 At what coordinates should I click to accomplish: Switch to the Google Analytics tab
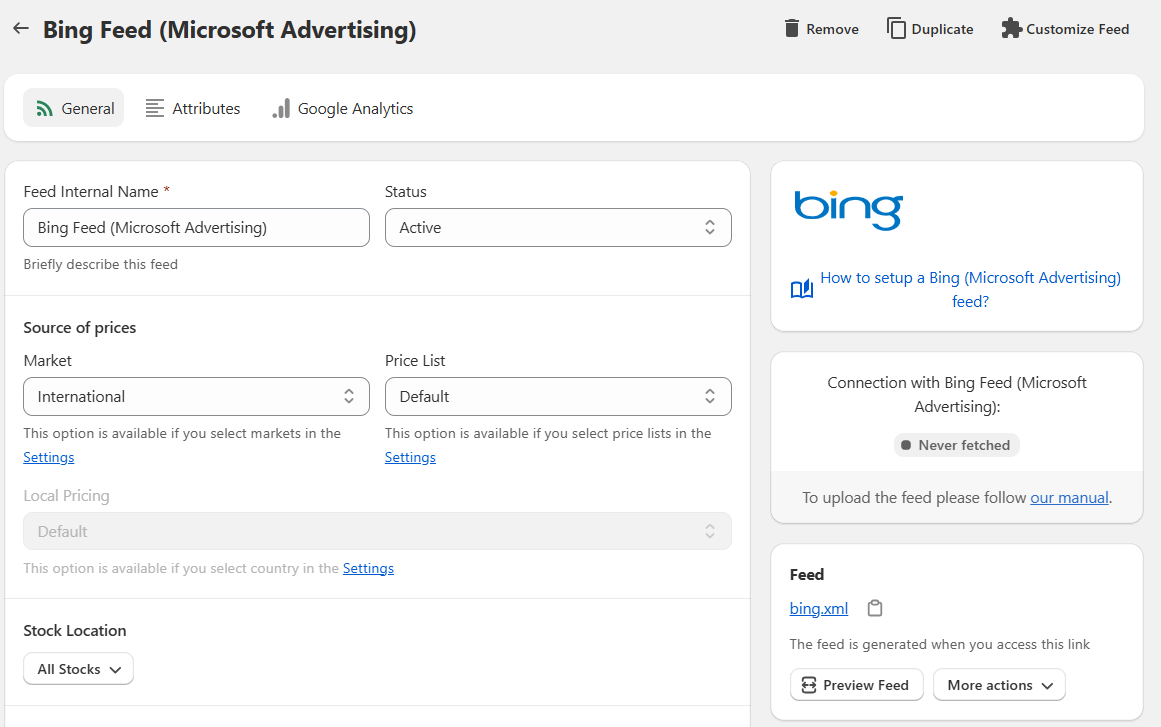tap(342, 108)
